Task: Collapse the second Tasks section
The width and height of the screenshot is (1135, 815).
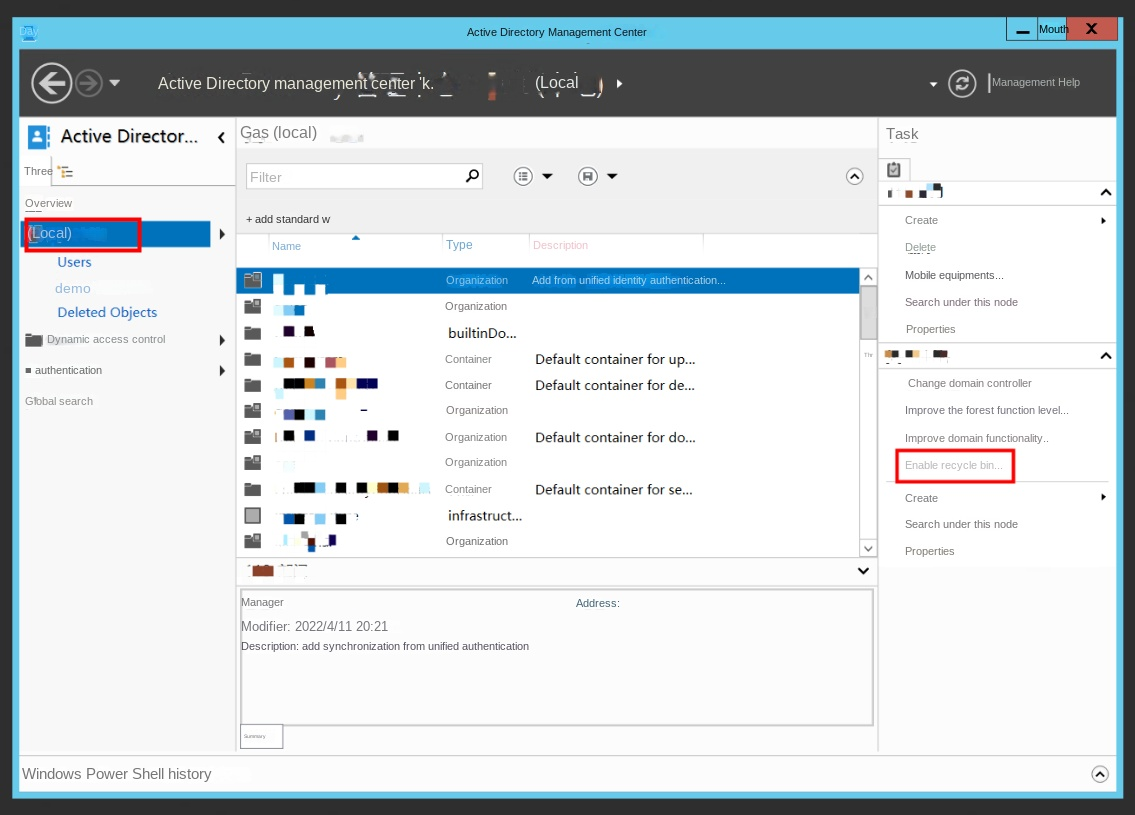Action: pos(1106,355)
